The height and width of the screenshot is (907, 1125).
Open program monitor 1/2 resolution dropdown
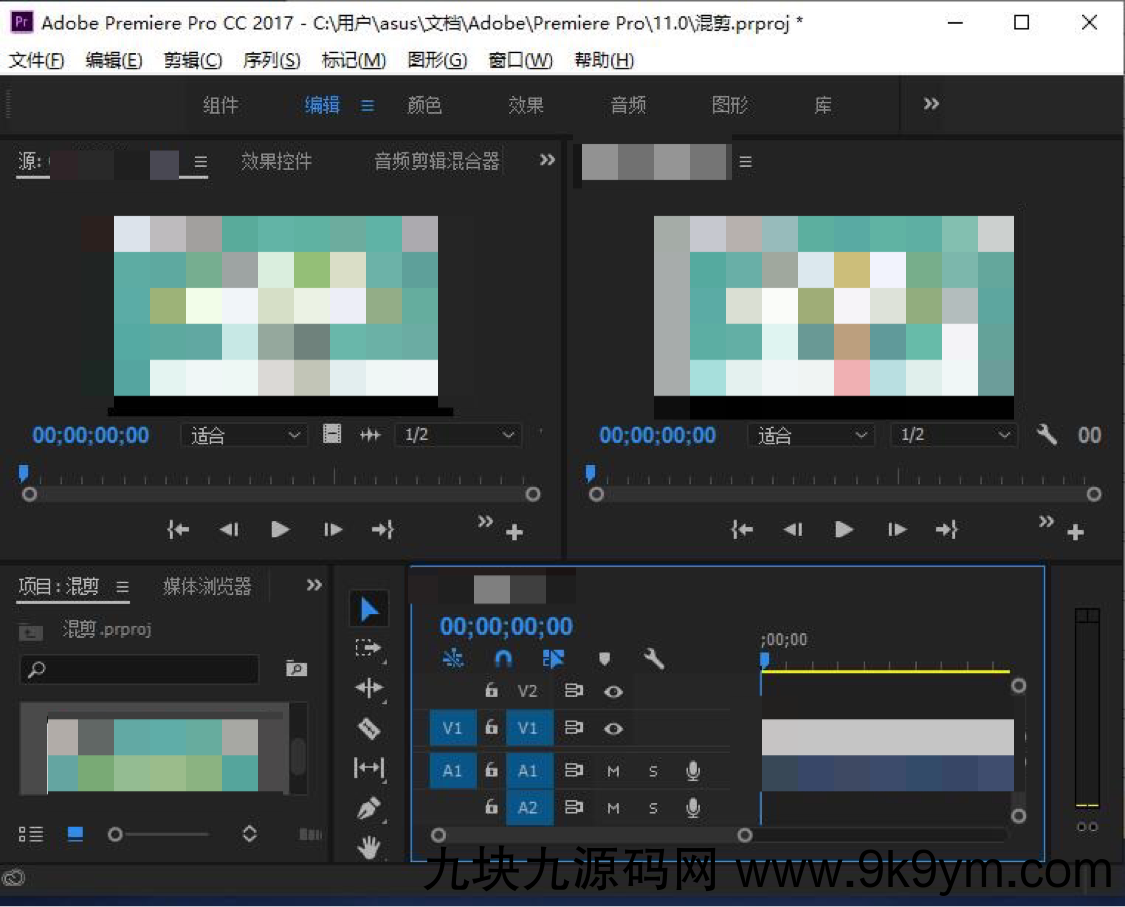(952, 435)
